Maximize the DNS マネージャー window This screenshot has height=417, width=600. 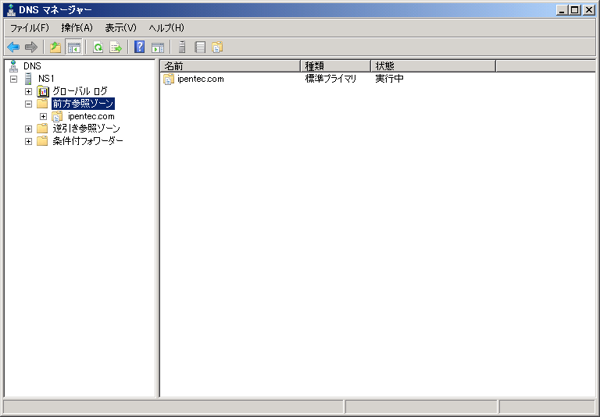(x=575, y=10)
